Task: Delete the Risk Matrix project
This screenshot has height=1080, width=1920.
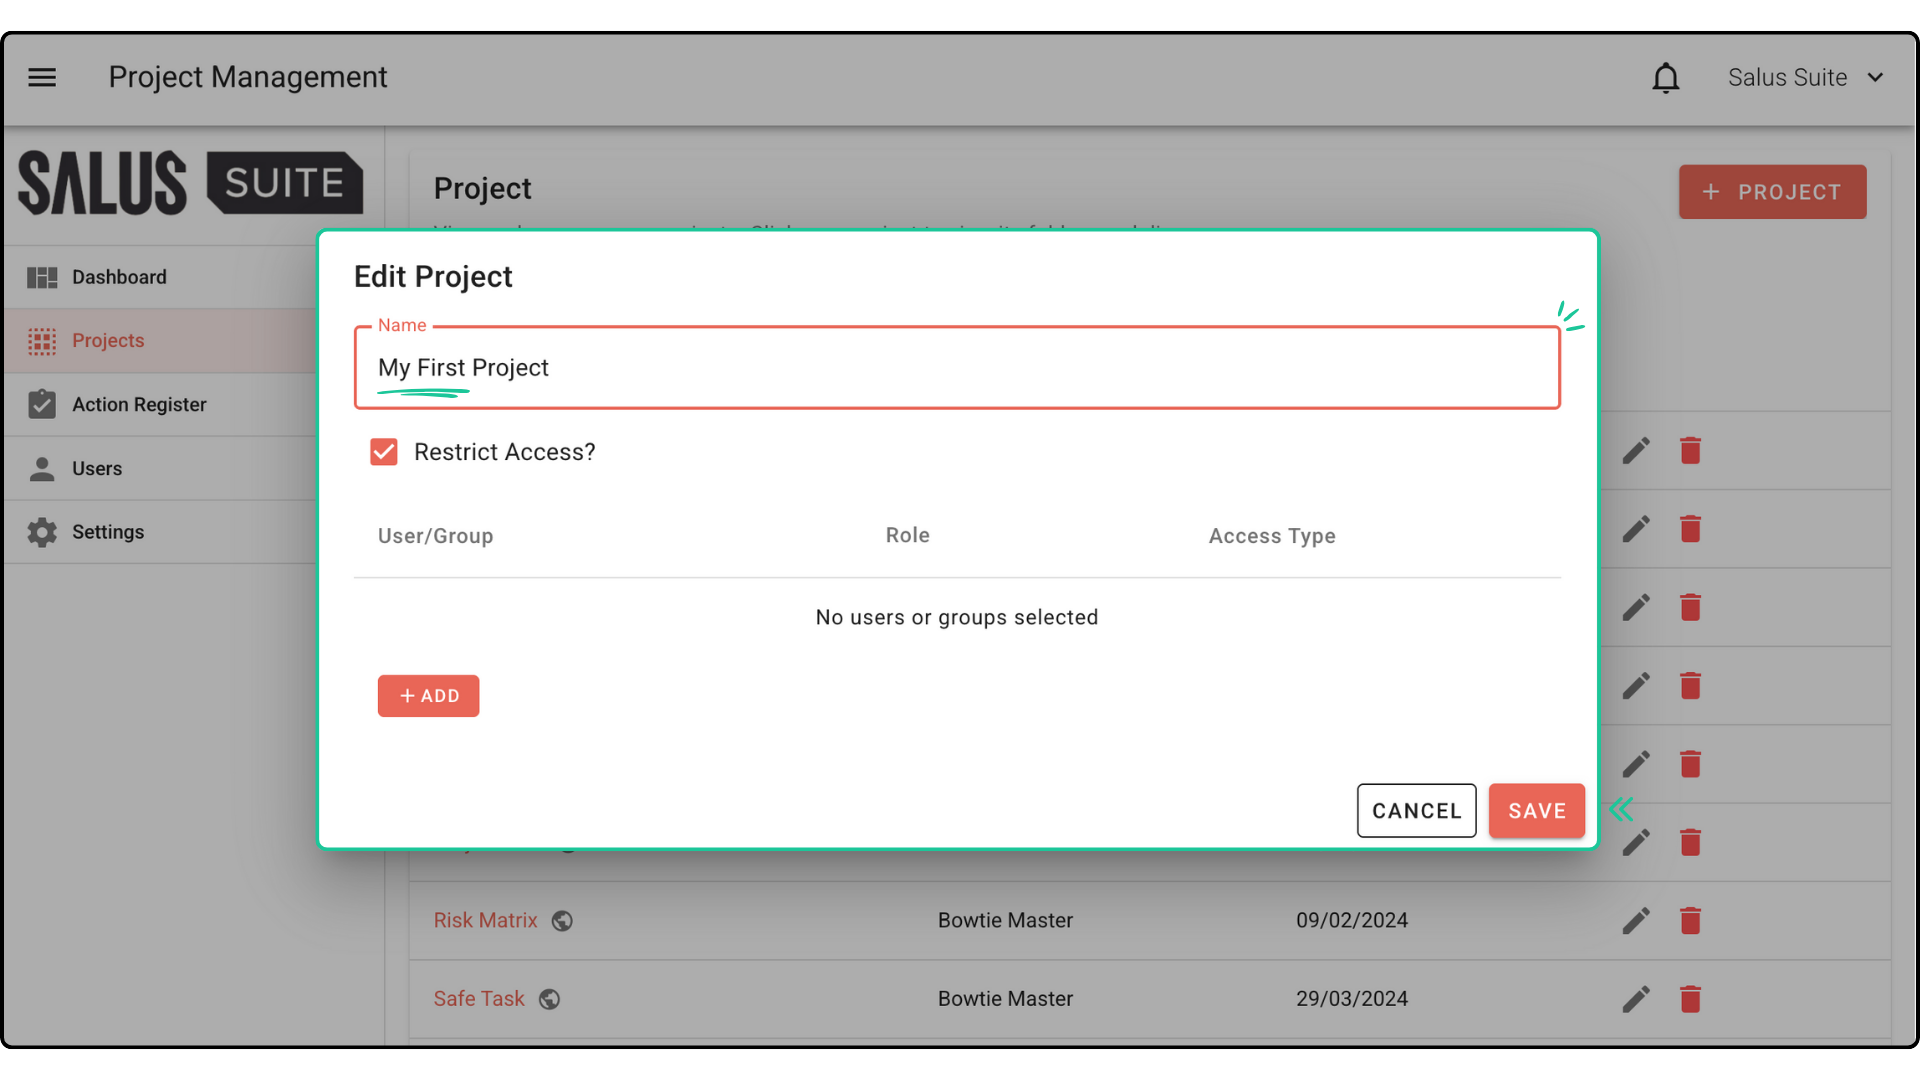Action: click(1690, 921)
